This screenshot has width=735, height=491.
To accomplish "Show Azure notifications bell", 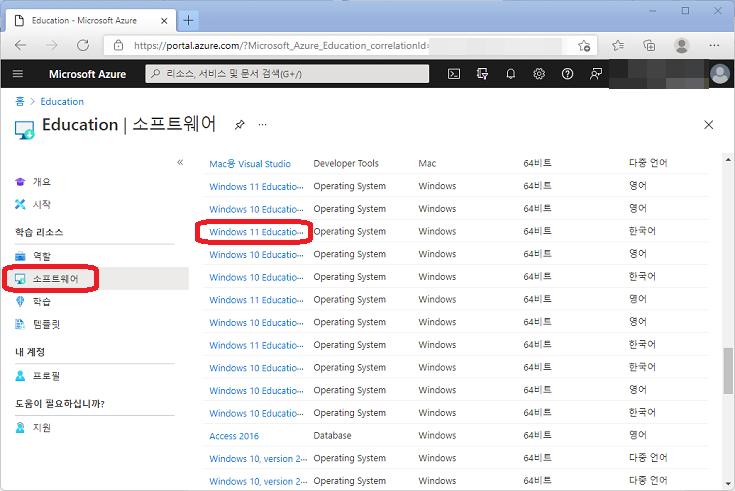I will coord(510,74).
